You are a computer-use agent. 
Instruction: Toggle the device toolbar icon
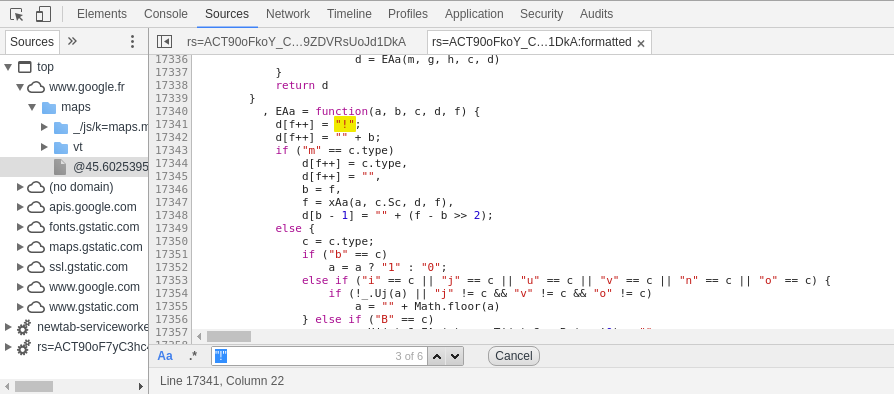pos(43,14)
